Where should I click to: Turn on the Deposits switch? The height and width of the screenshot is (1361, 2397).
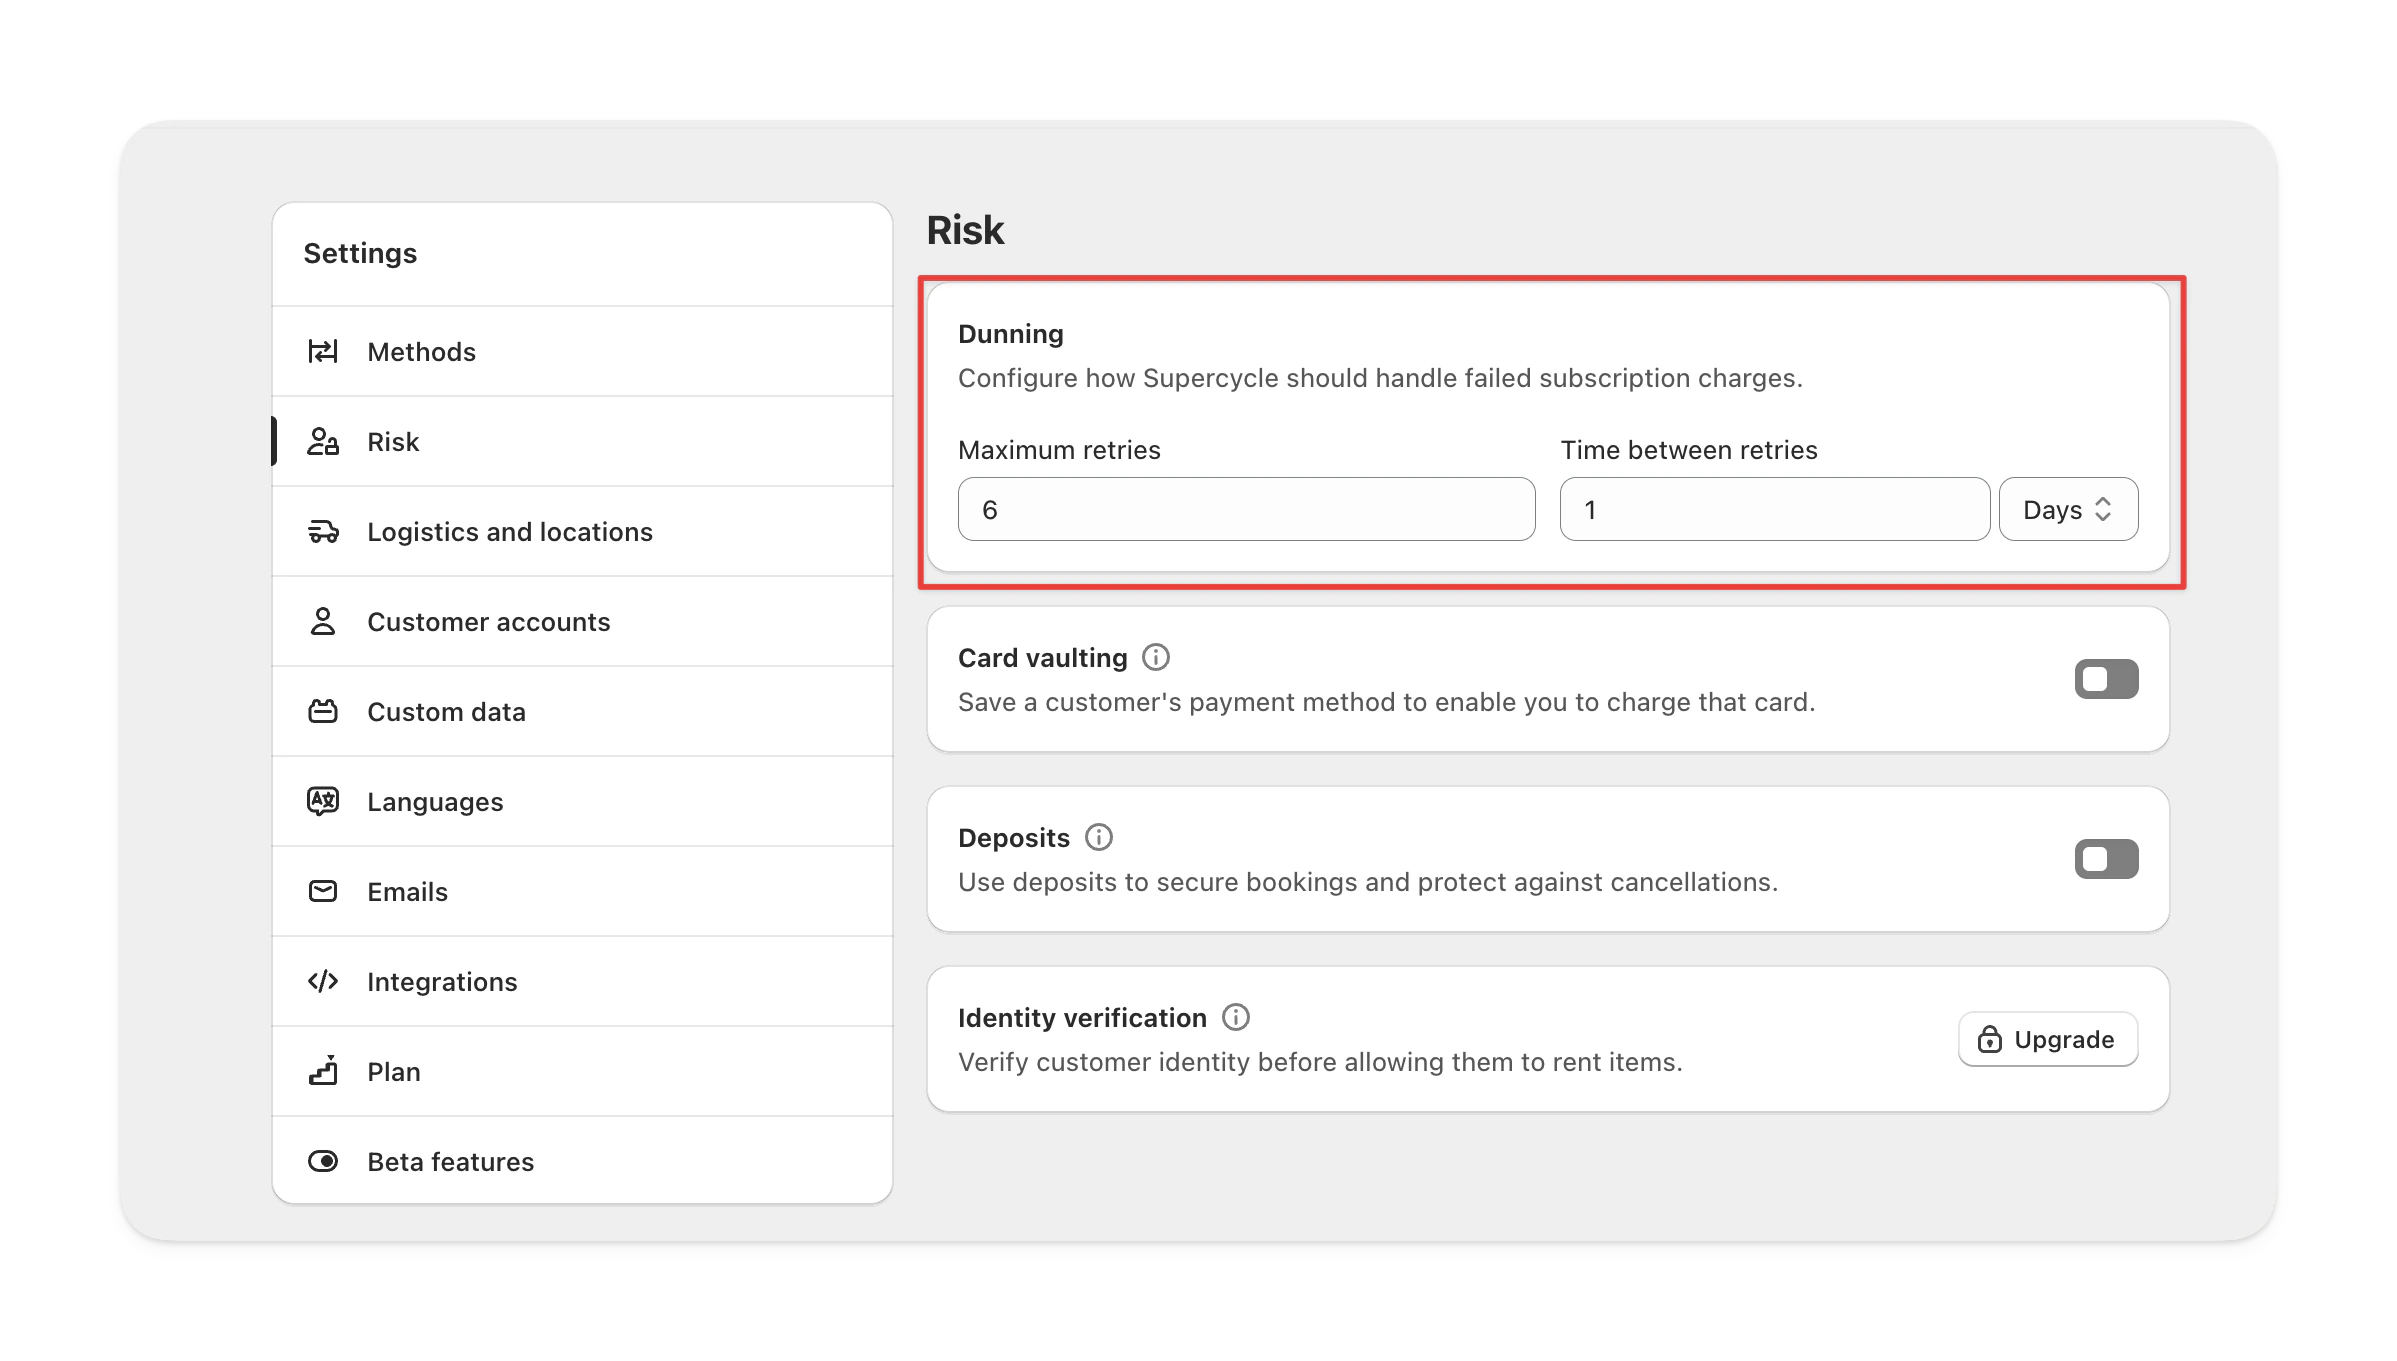pyautogui.click(x=2105, y=859)
